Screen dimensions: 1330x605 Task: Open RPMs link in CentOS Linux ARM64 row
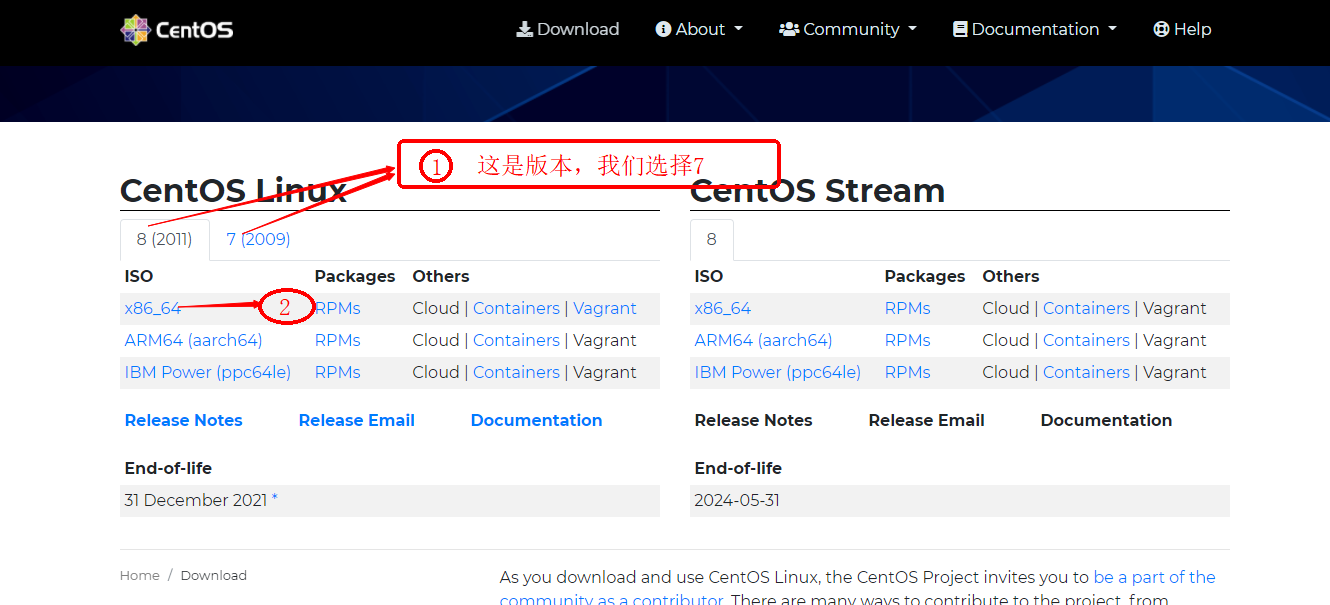pyautogui.click(x=337, y=340)
